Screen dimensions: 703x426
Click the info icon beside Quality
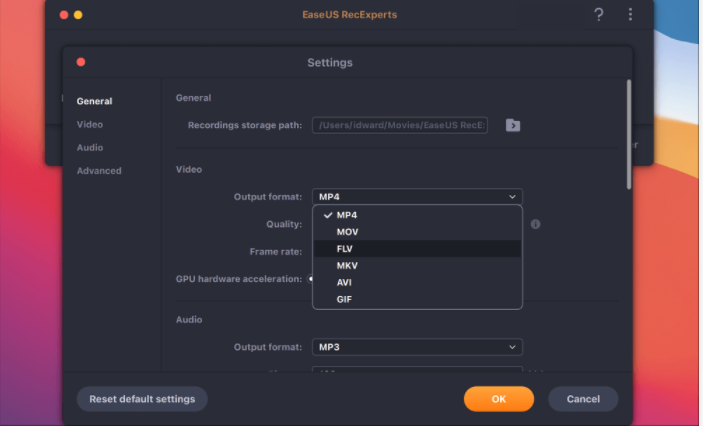tap(535, 224)
